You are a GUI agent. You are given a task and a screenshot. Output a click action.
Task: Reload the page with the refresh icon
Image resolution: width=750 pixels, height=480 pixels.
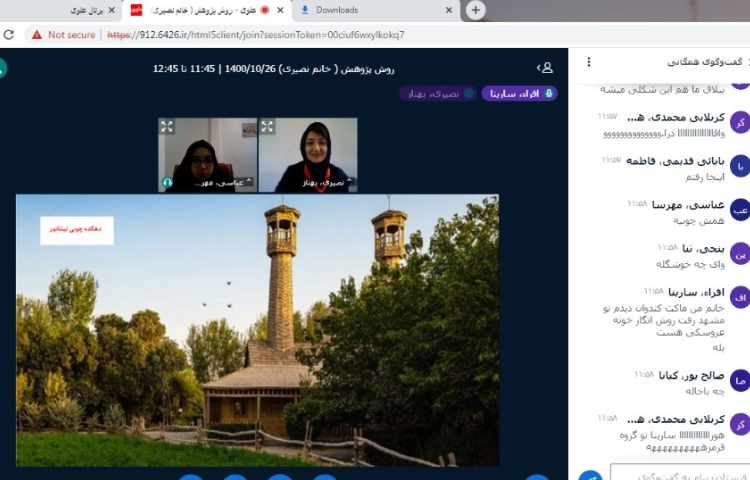(9, 34)
